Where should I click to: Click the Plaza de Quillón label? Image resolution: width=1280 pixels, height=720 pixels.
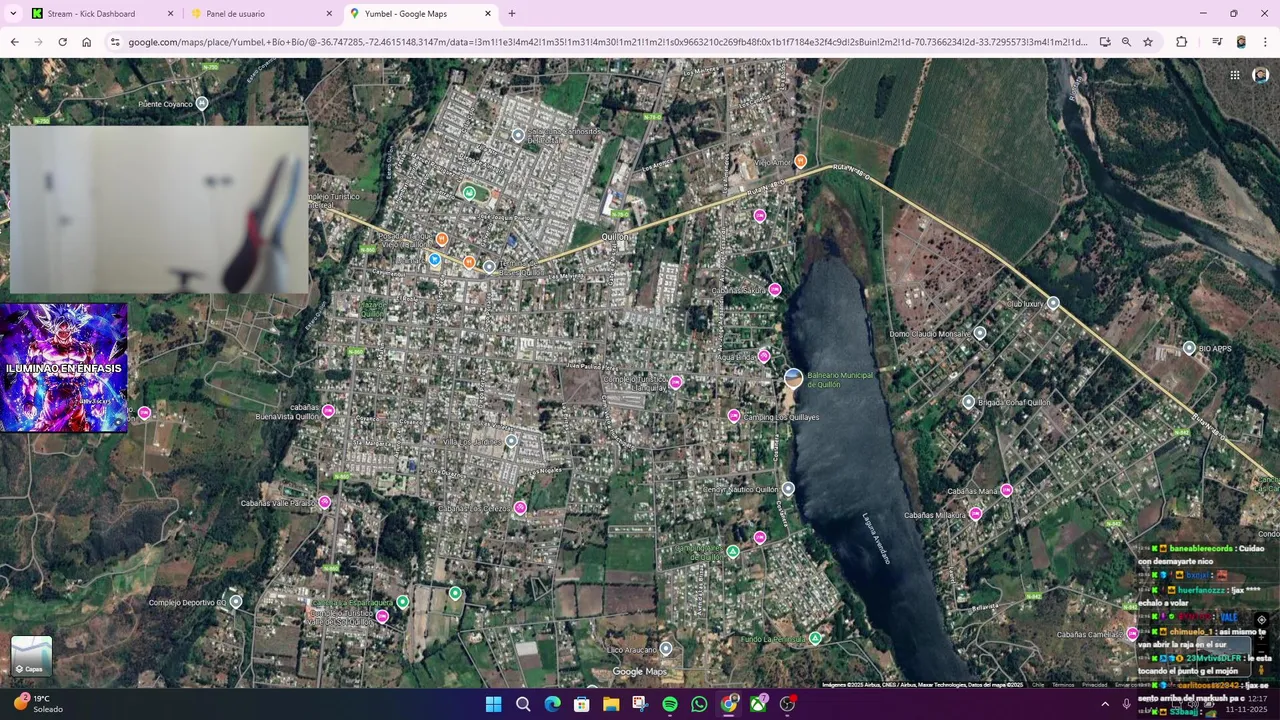click(372, 309)
